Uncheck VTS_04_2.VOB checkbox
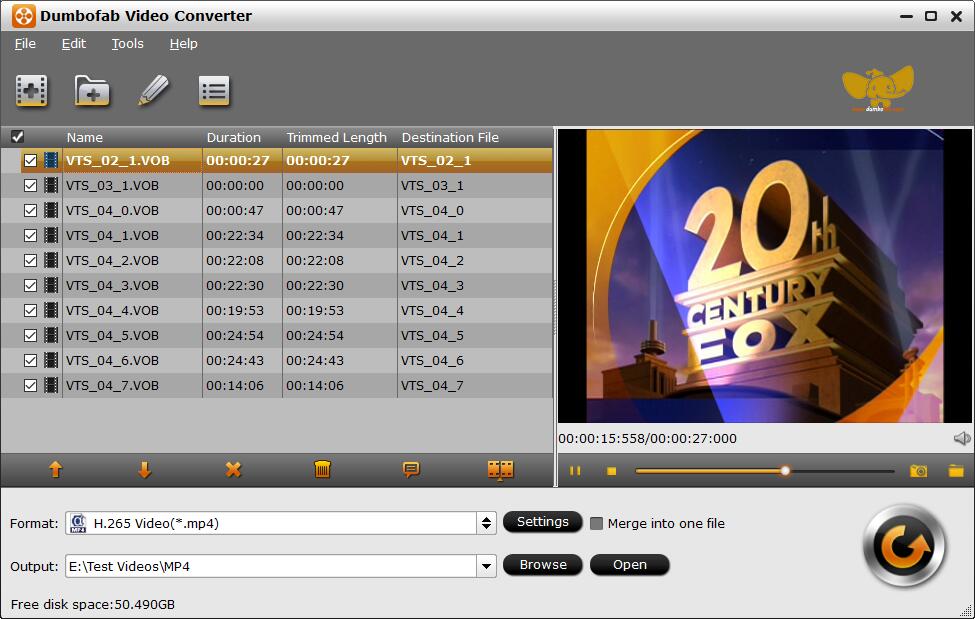The height and width of the screenshot is (619, 975). click(x=30, y=260)
